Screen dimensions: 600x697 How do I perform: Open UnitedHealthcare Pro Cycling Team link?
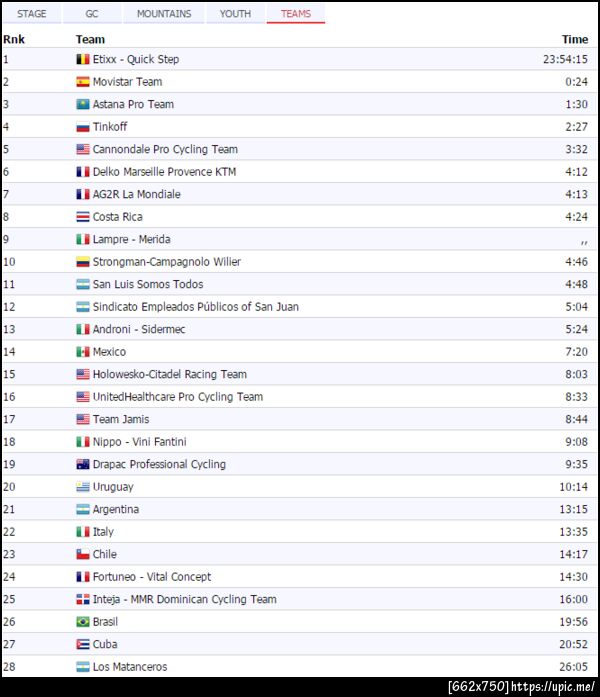(178, 397)
